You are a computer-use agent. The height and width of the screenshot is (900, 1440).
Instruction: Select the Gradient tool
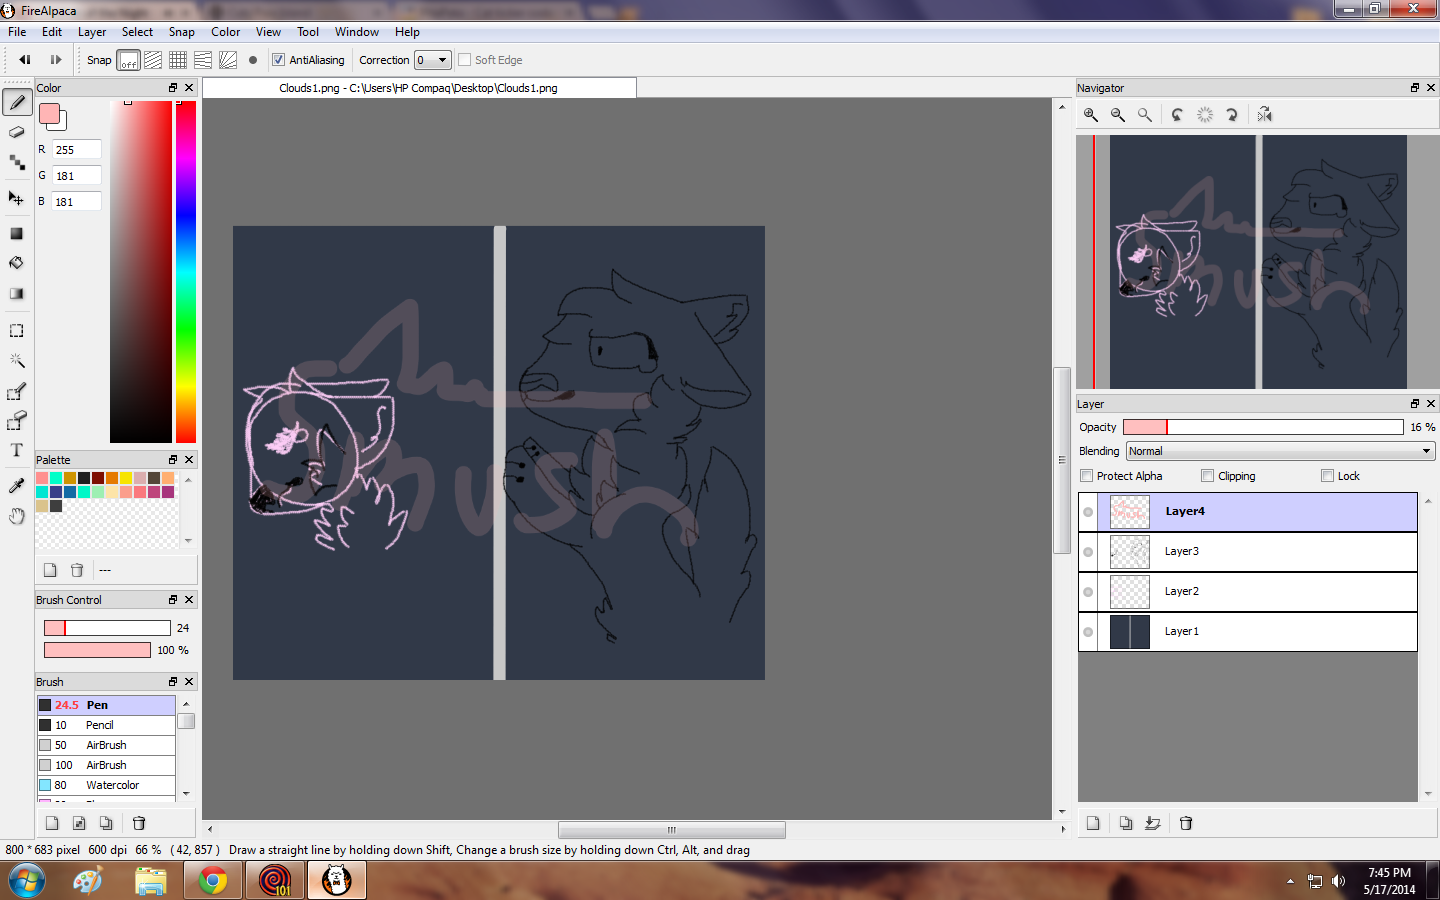pyautogui.click(x=17, y=294)
